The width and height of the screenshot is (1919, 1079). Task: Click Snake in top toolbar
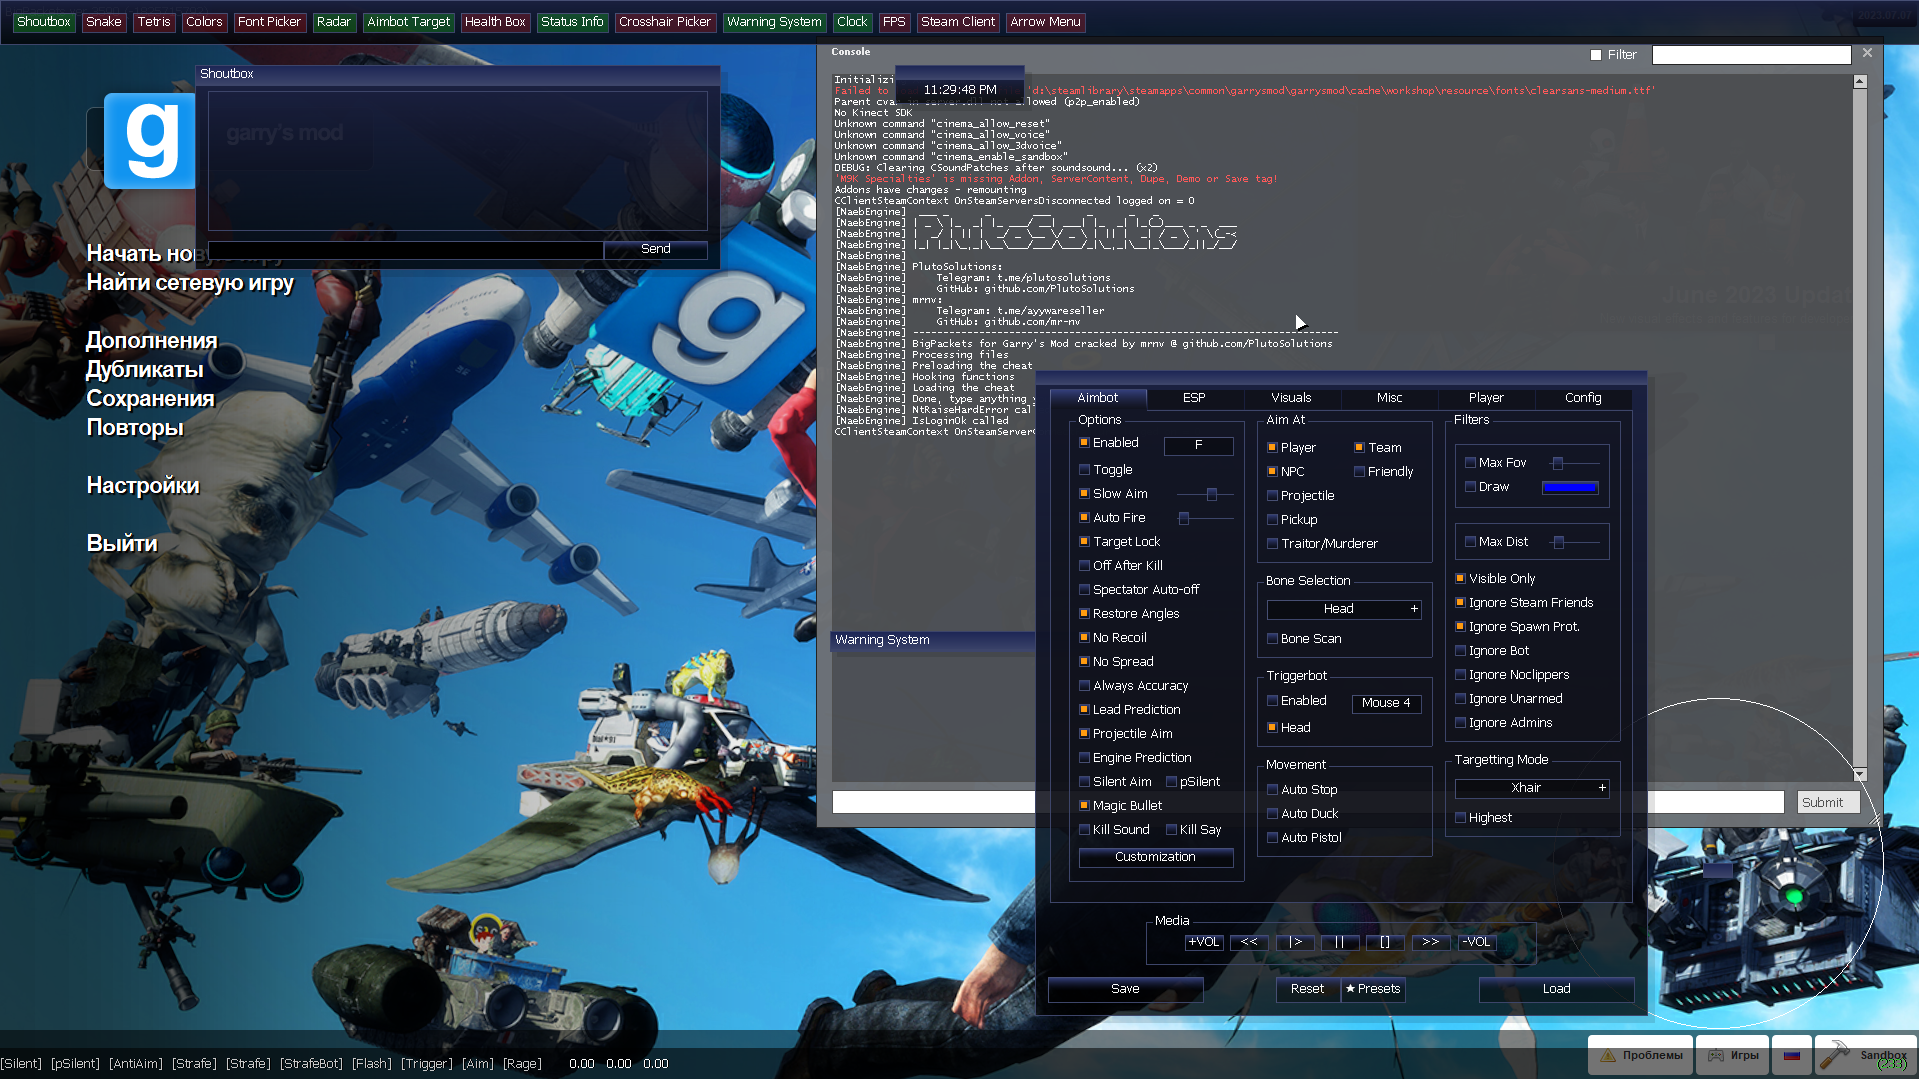[103, 21]
